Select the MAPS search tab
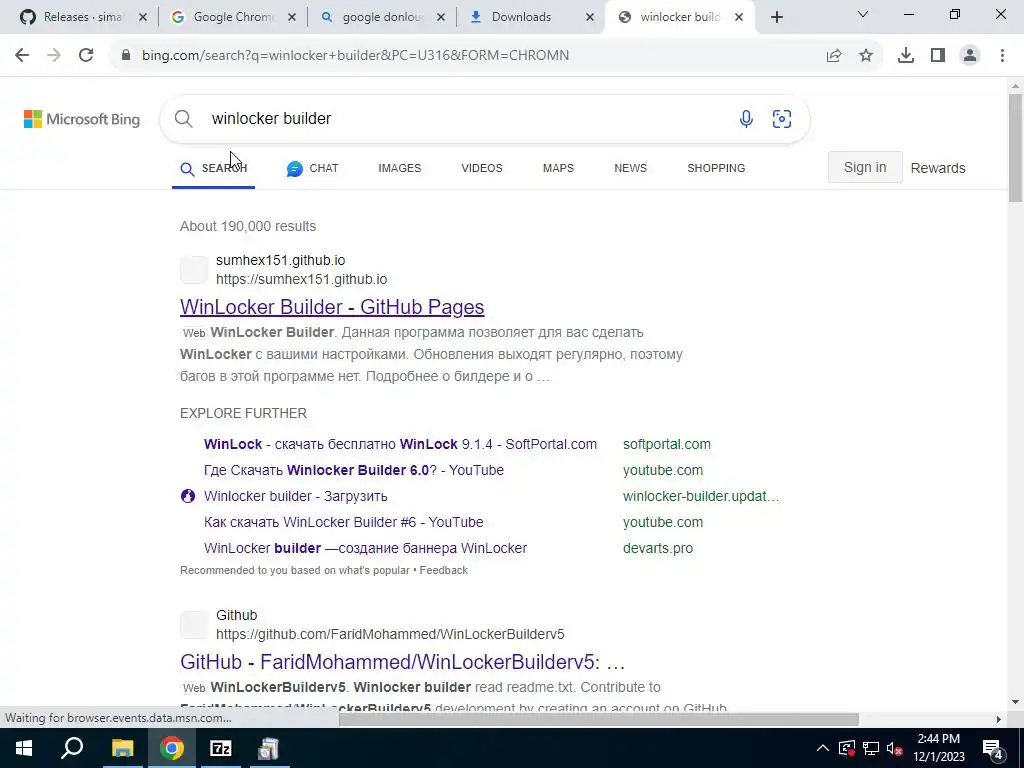The width and height of the screenshot is (1024, 768). (558, 168)
